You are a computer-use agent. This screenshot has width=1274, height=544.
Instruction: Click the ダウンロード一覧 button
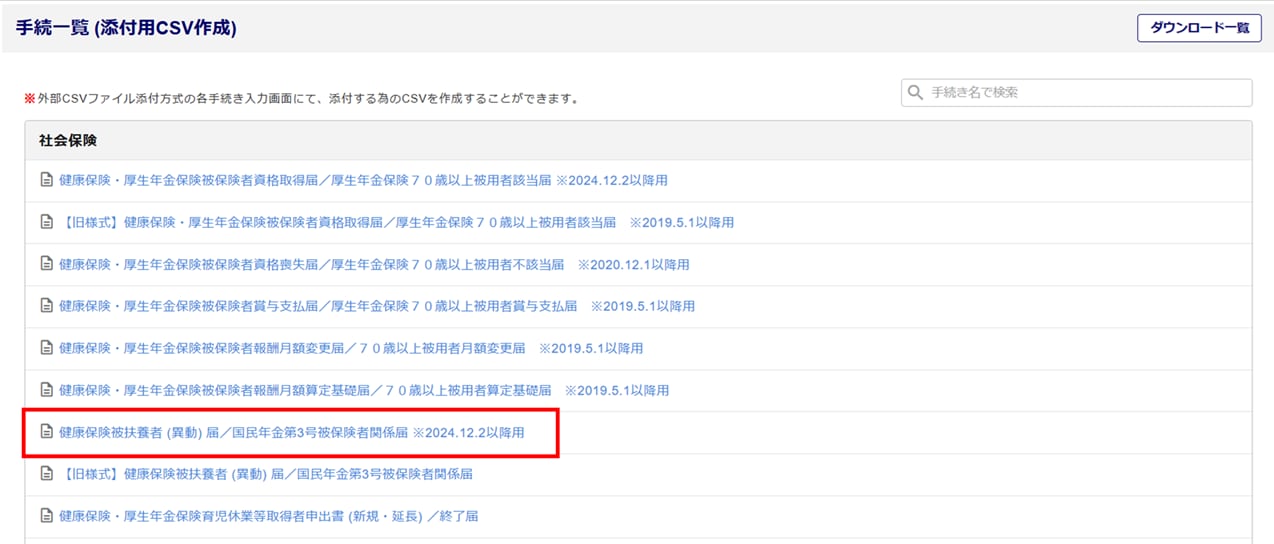(1199, 28)
